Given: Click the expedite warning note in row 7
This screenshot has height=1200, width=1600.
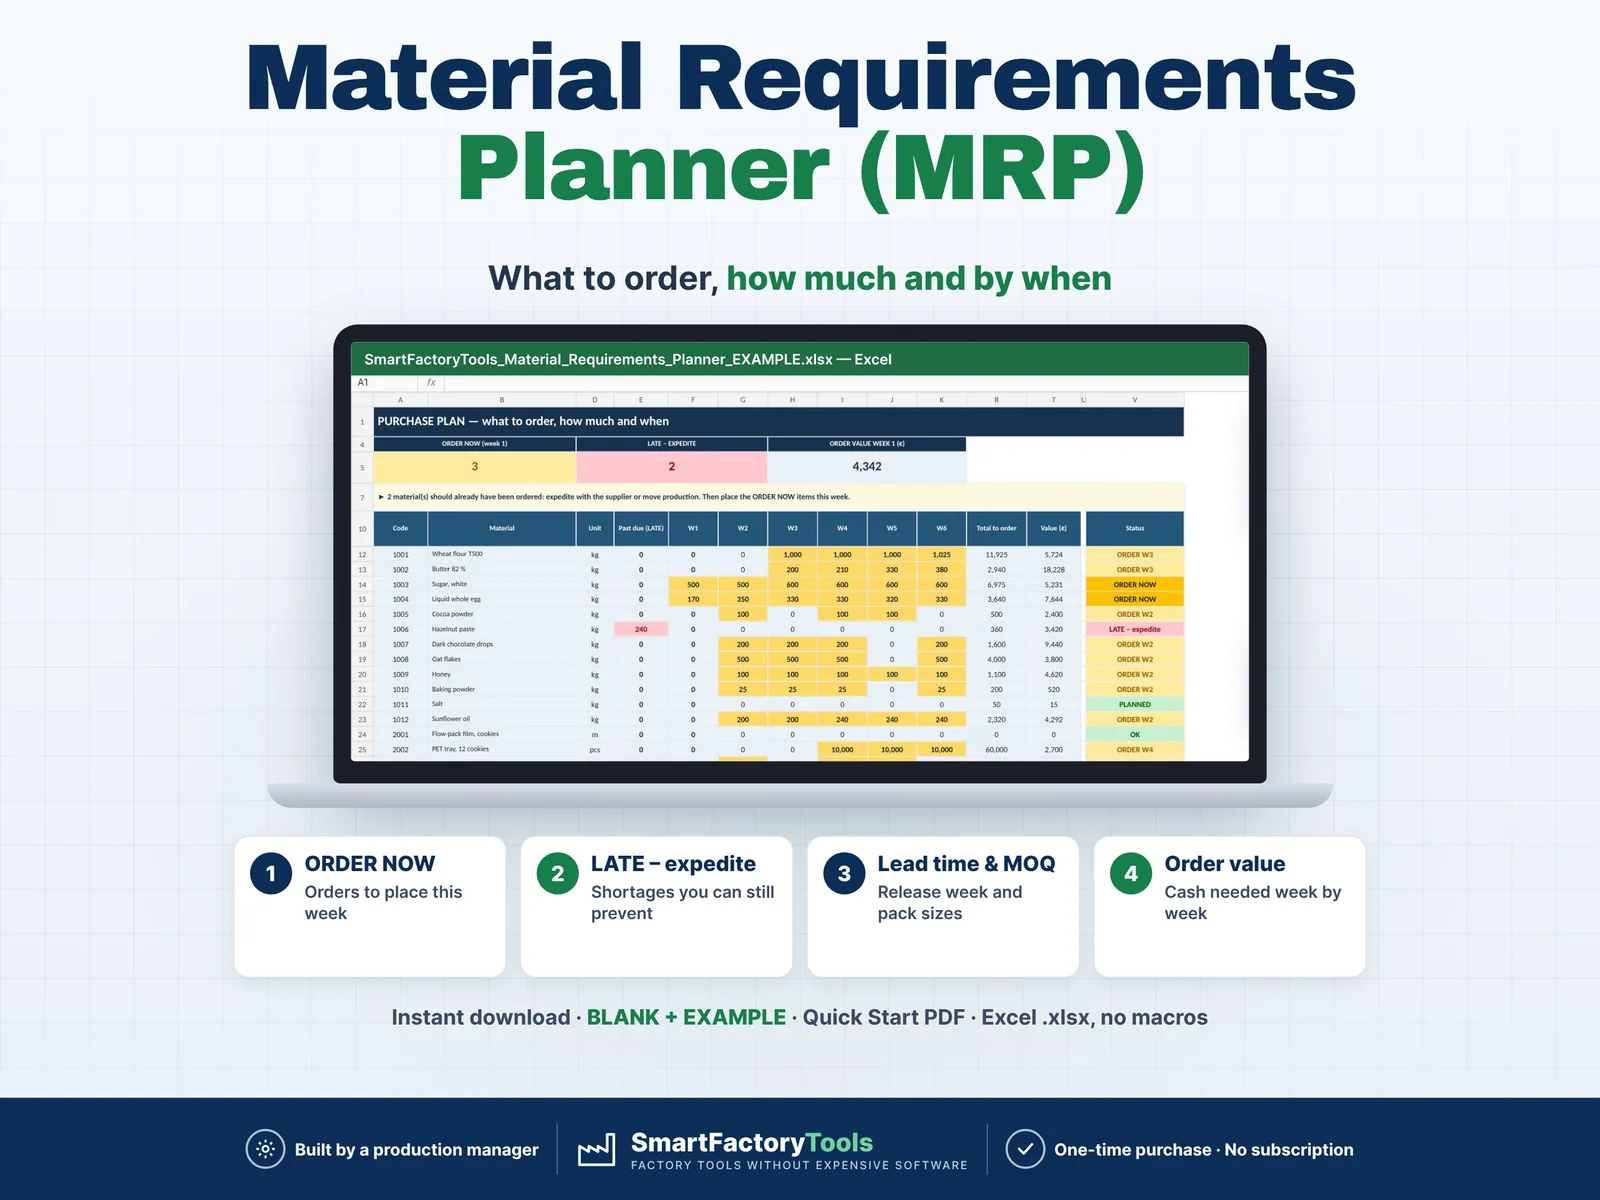Looking at the screenshot, I should click(x=779, y=496).
